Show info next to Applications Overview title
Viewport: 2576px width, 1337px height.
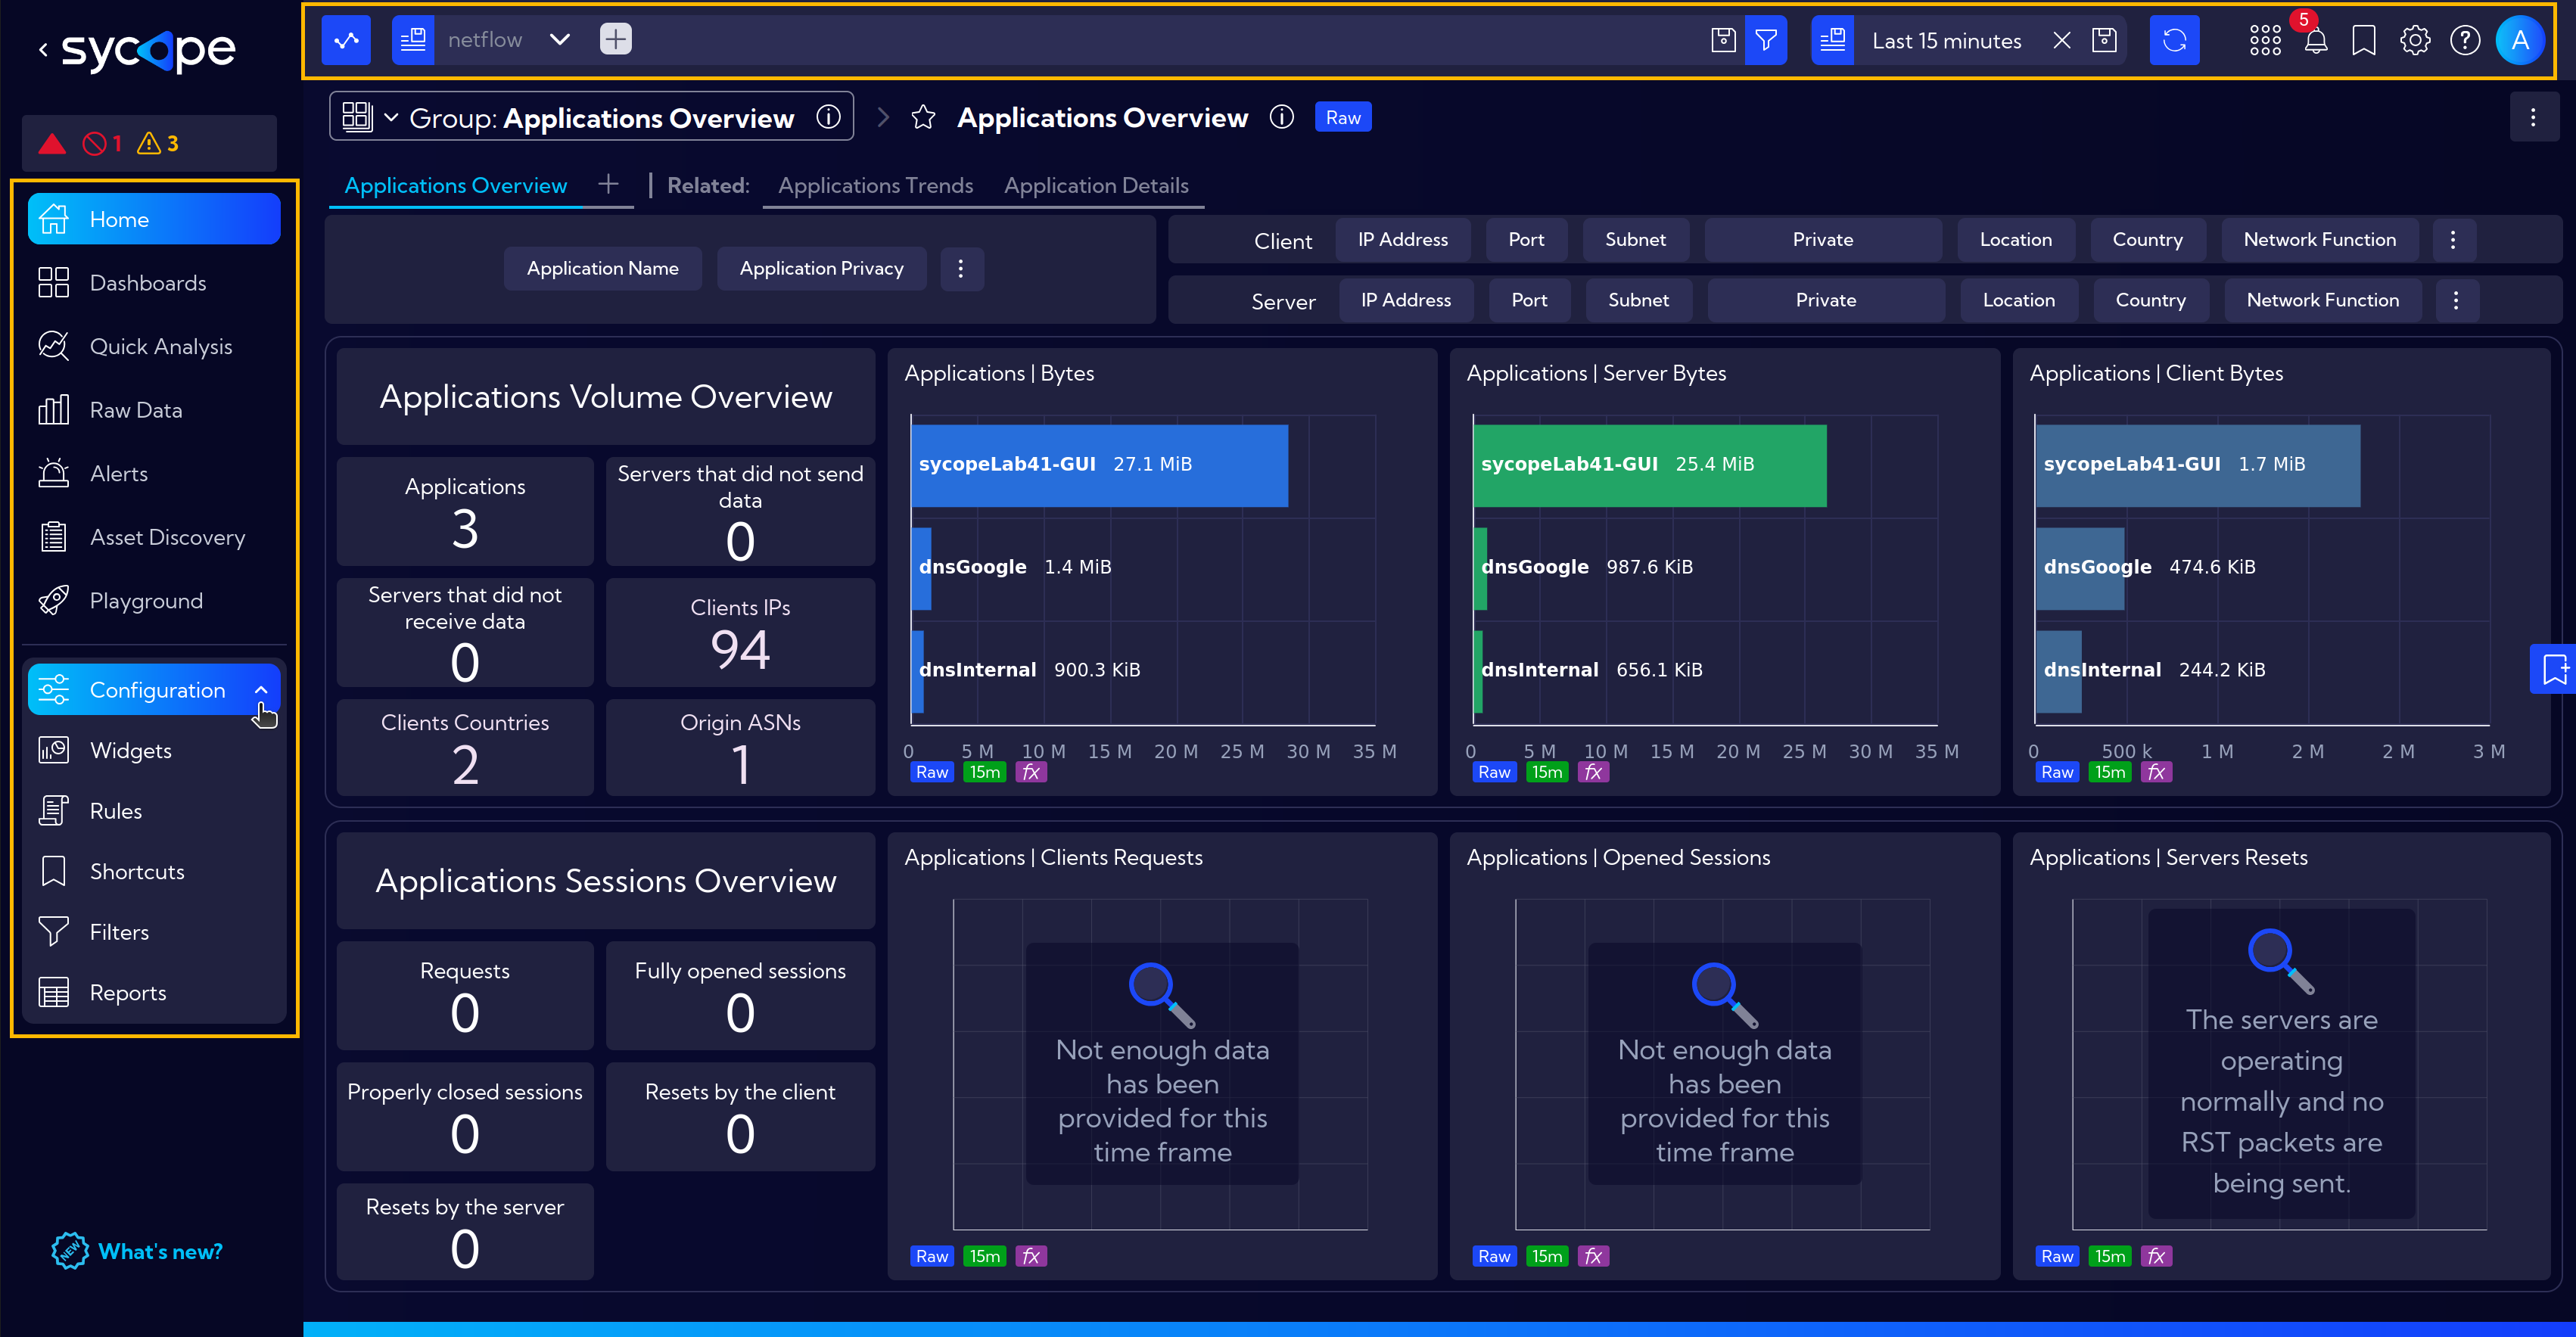coord(1281,117)
